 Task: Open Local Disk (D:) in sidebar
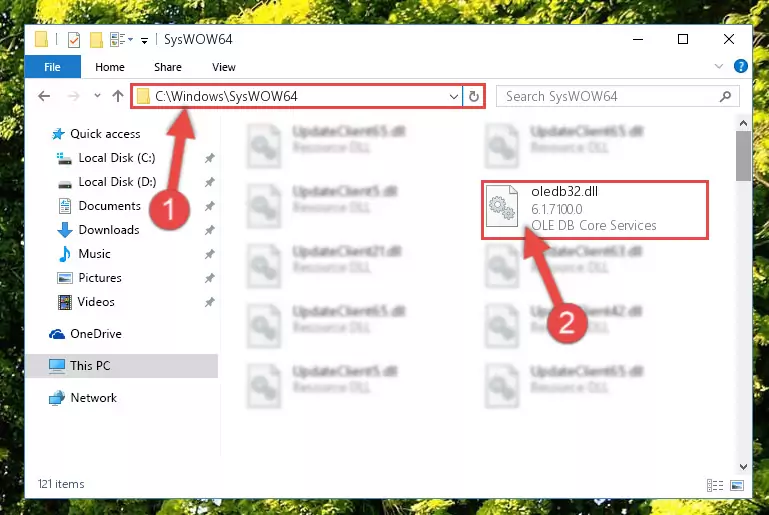tap(117, 182)
